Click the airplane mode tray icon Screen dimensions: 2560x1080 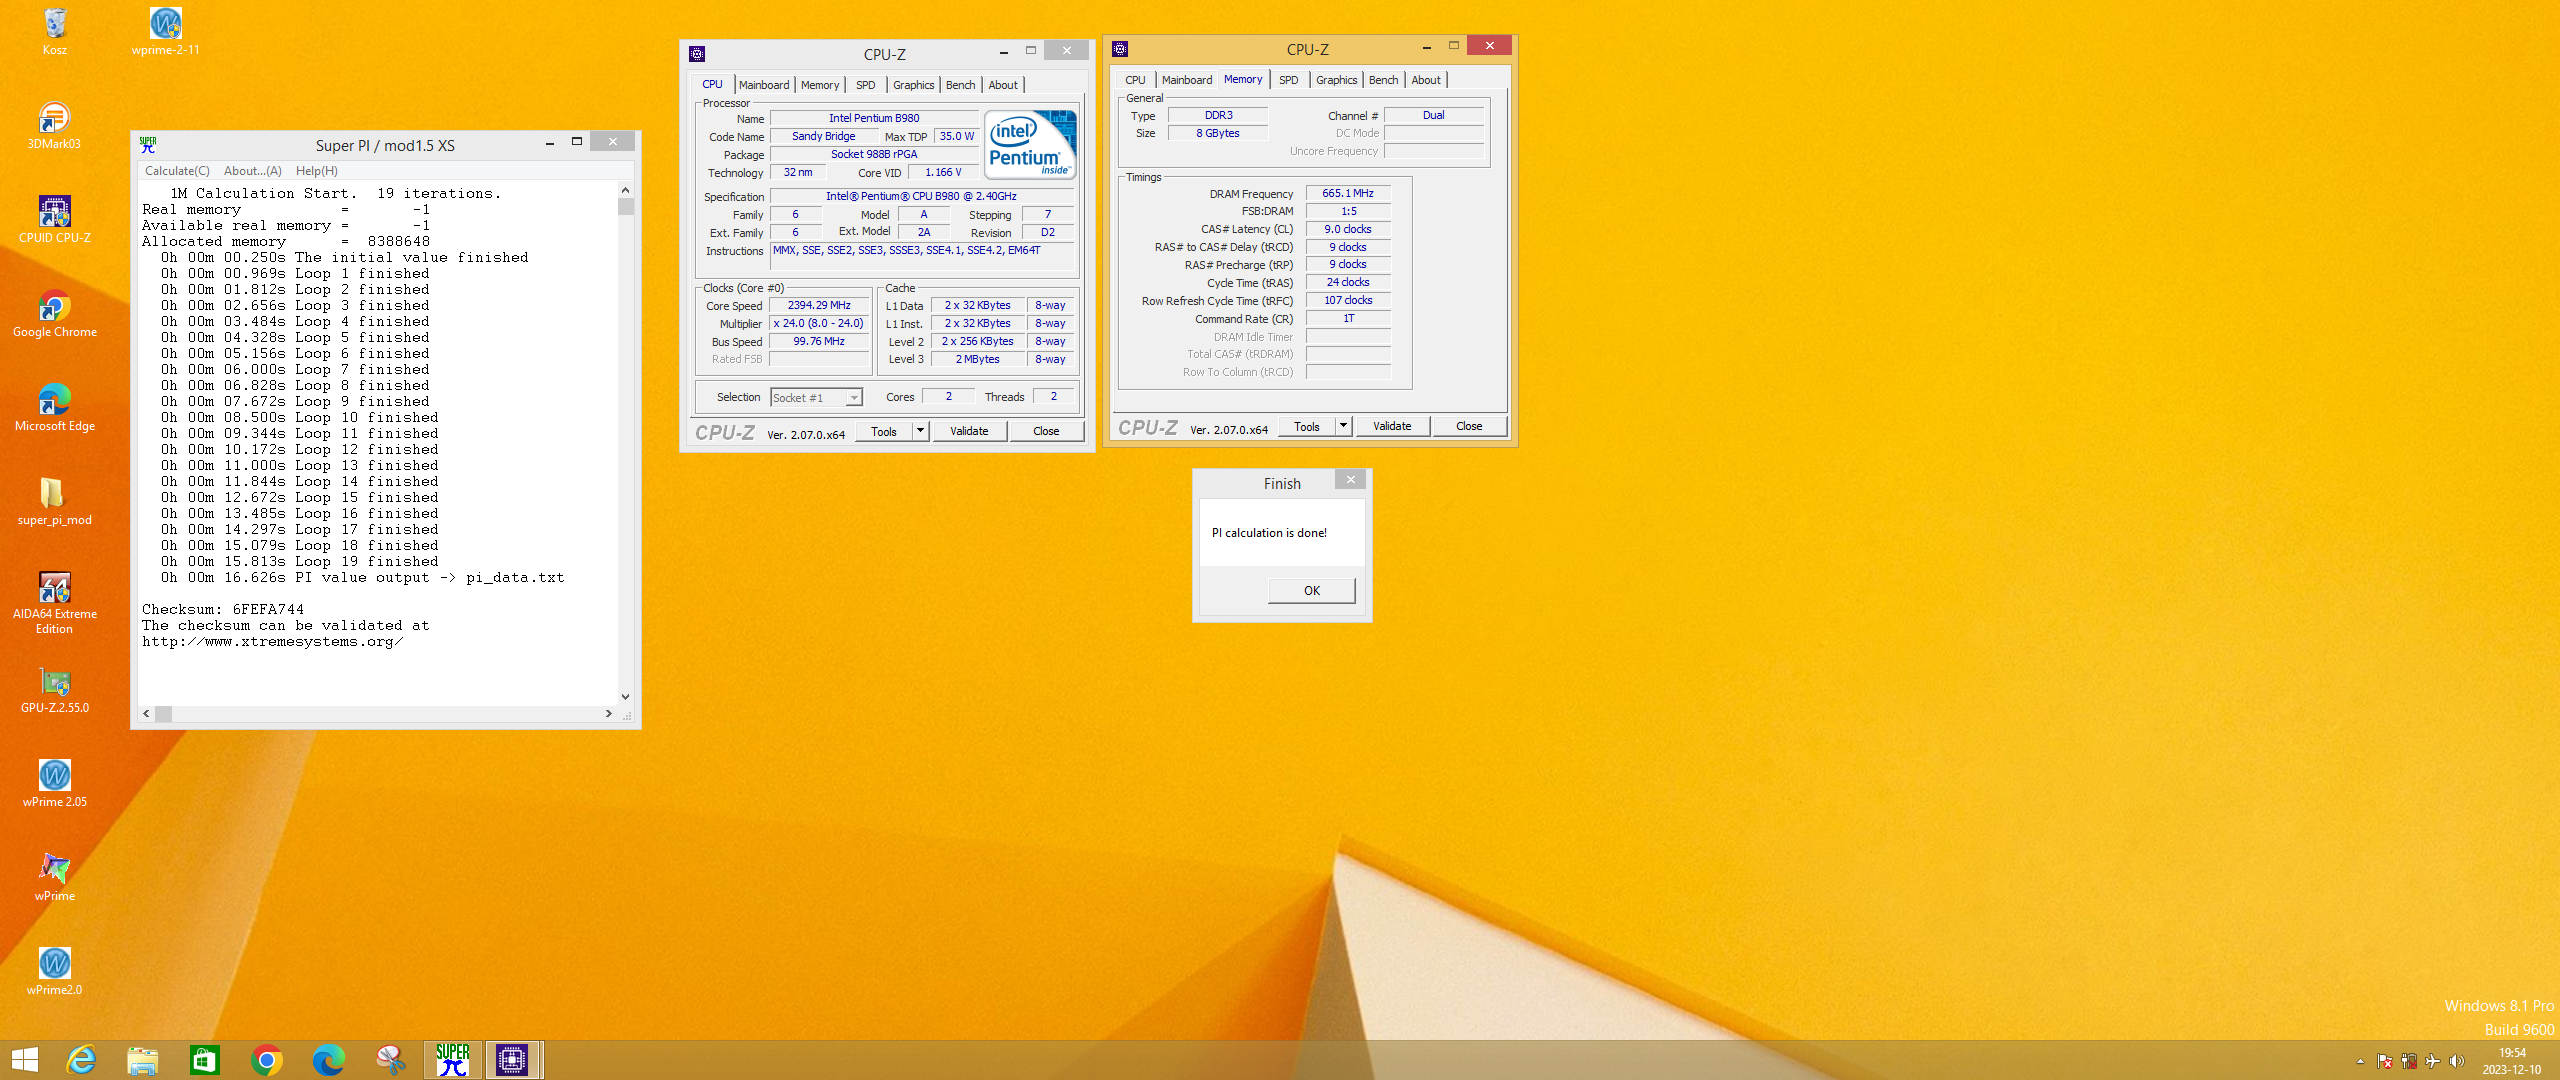pos(2433,1062)
